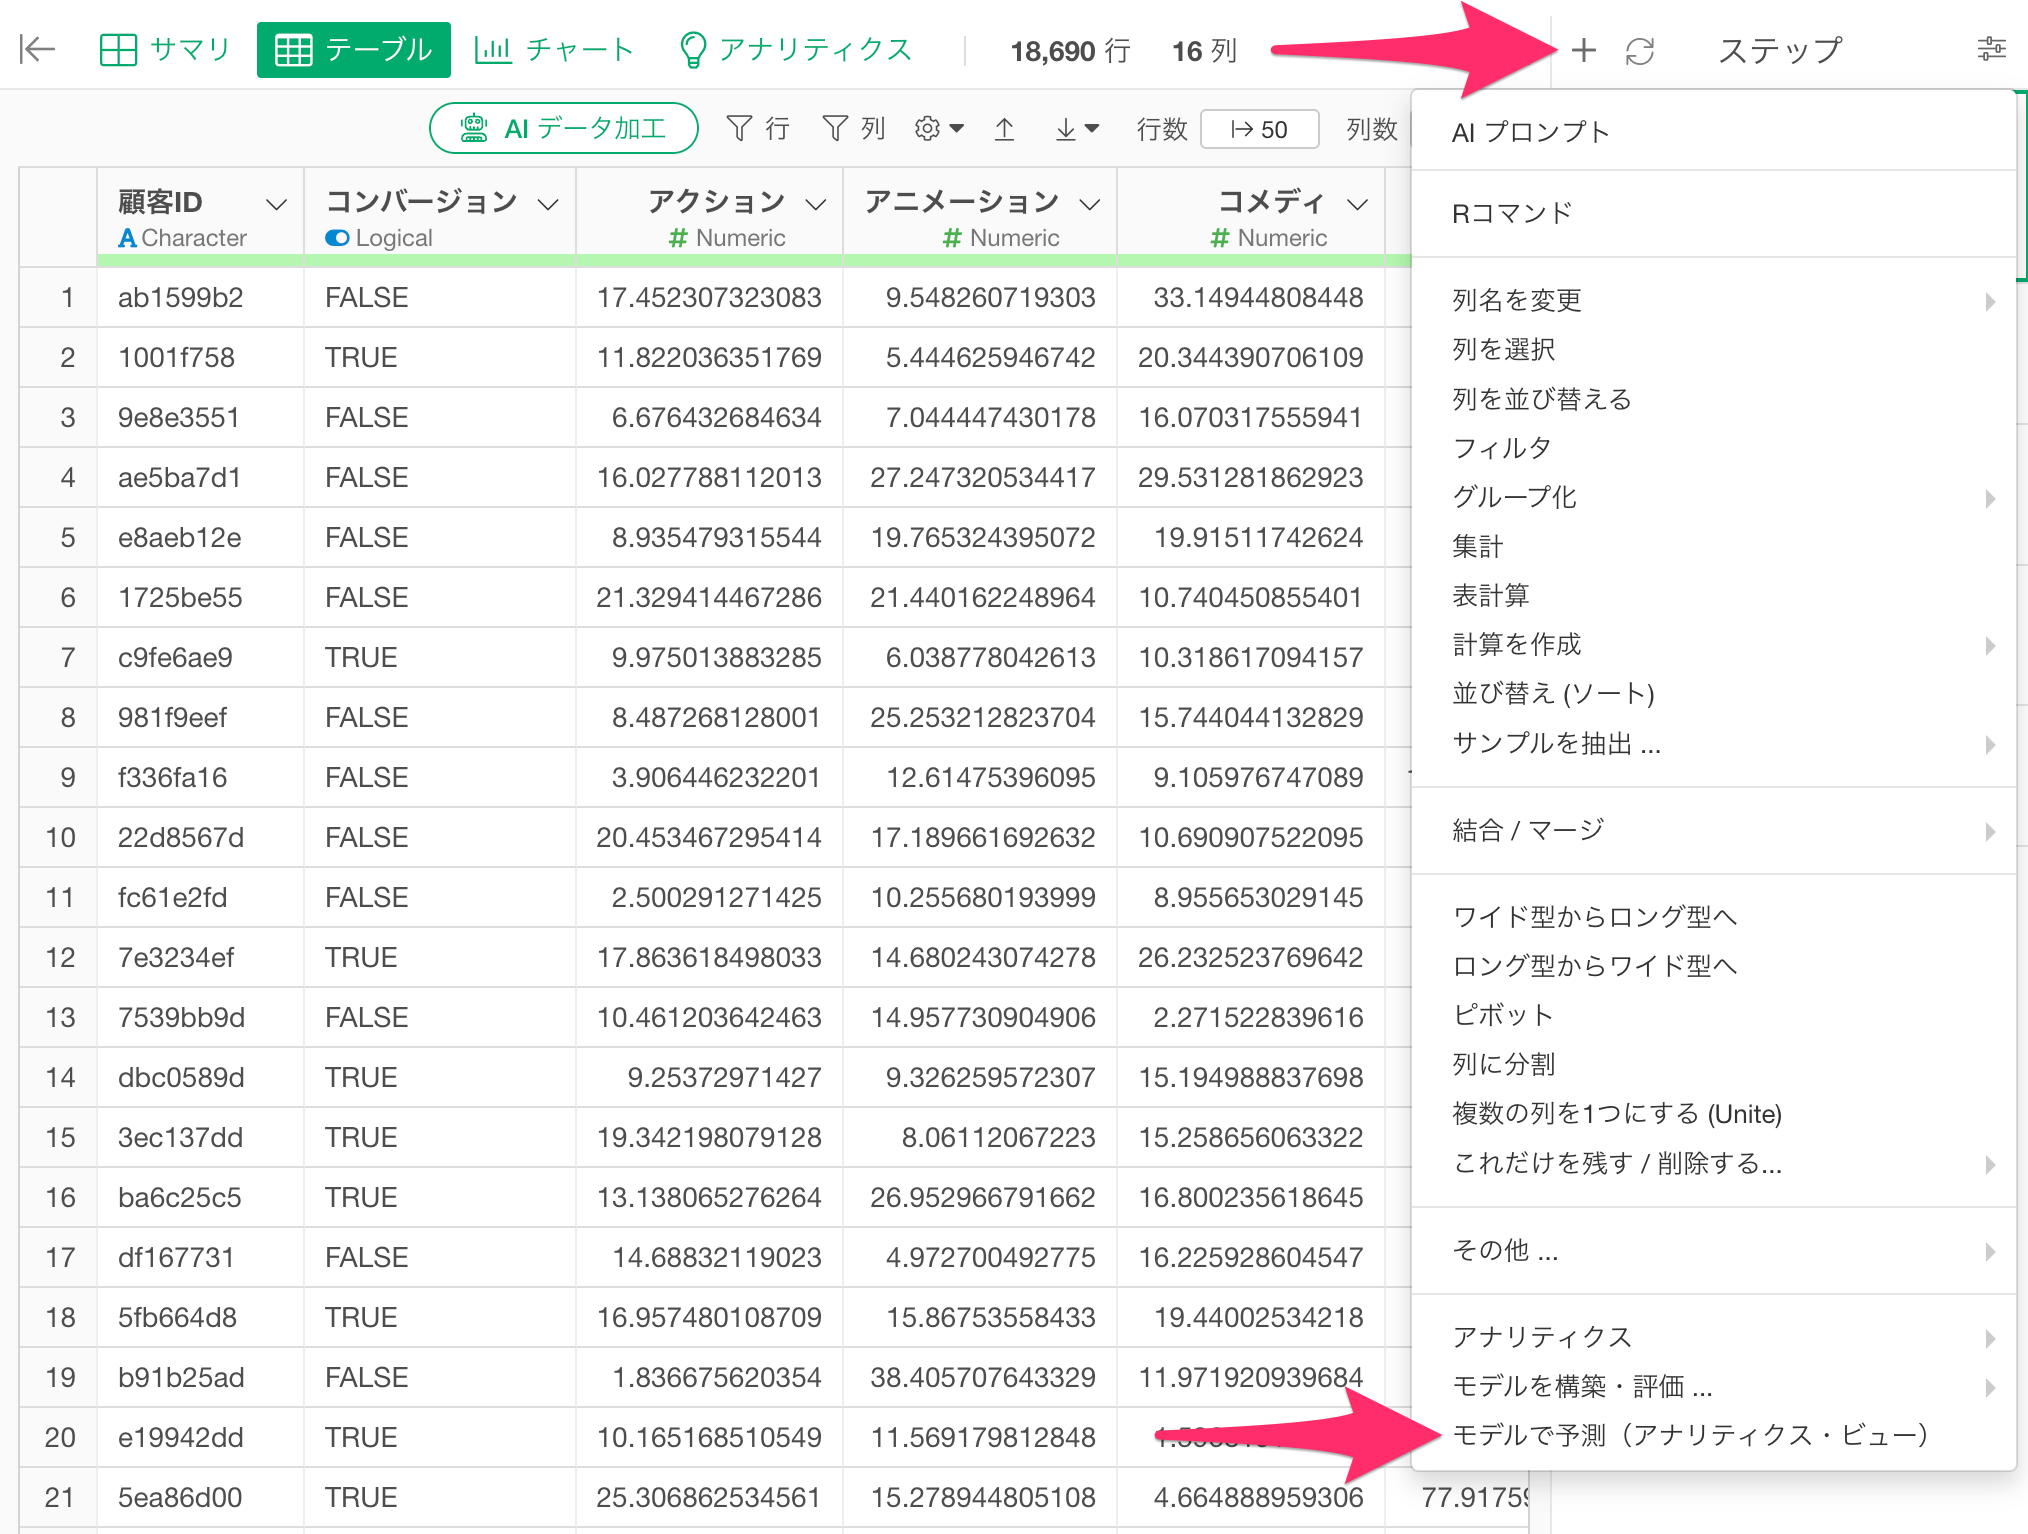2028x1534 pixels.
Task: Click the Numeric type icon under コメディ
Action: click(1219, 238)
